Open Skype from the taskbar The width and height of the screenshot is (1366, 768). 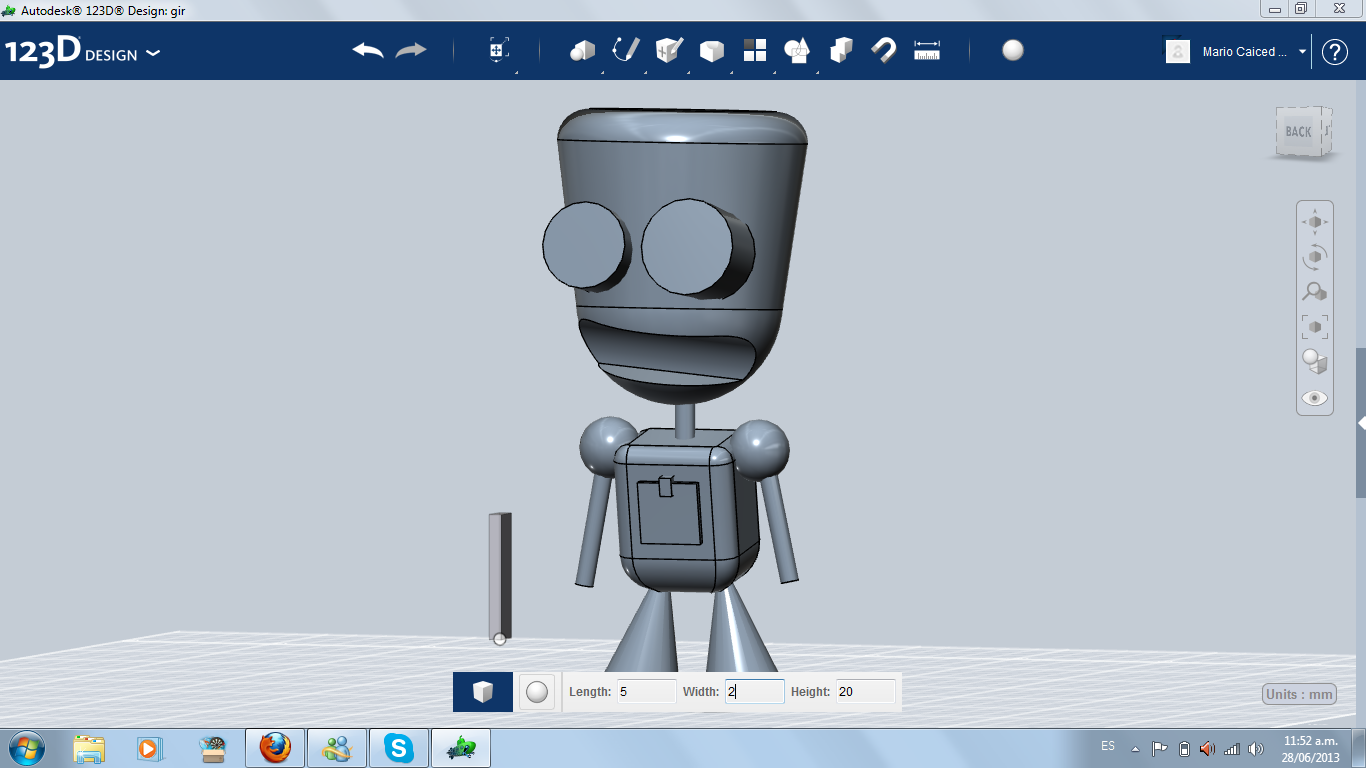[399, 748]
